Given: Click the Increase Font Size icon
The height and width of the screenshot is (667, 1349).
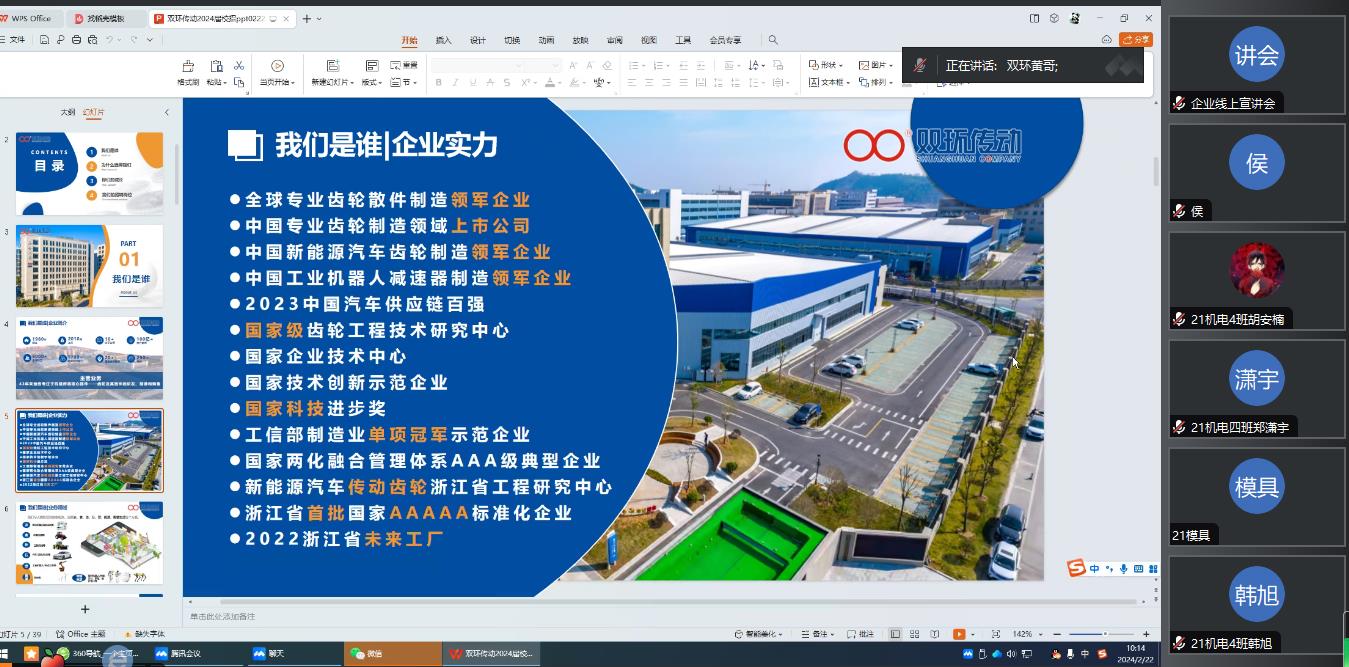Looking at the screenshot, I should 573,65.
